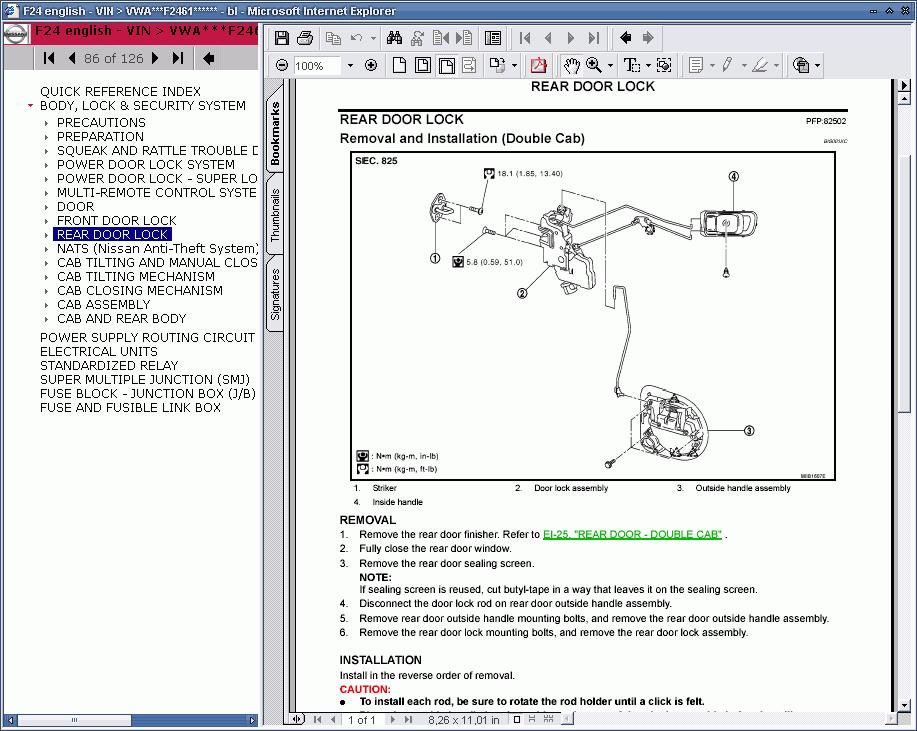The width and height of the screenshot is (917, 731).
Task: Set view to Fit Width icon
Action: click(x=446, y=65)
